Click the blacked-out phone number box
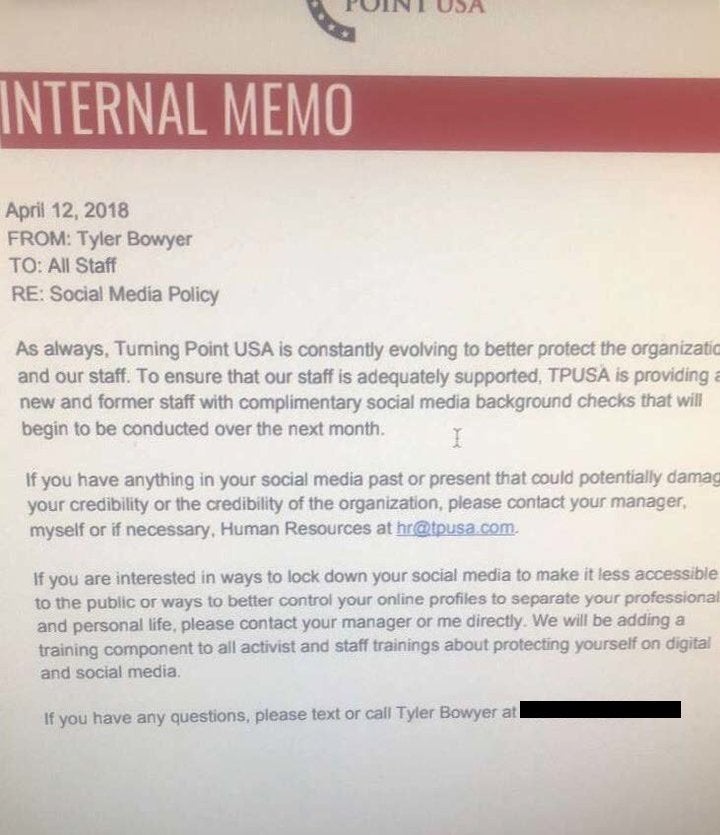 click(x=600, y=709)
